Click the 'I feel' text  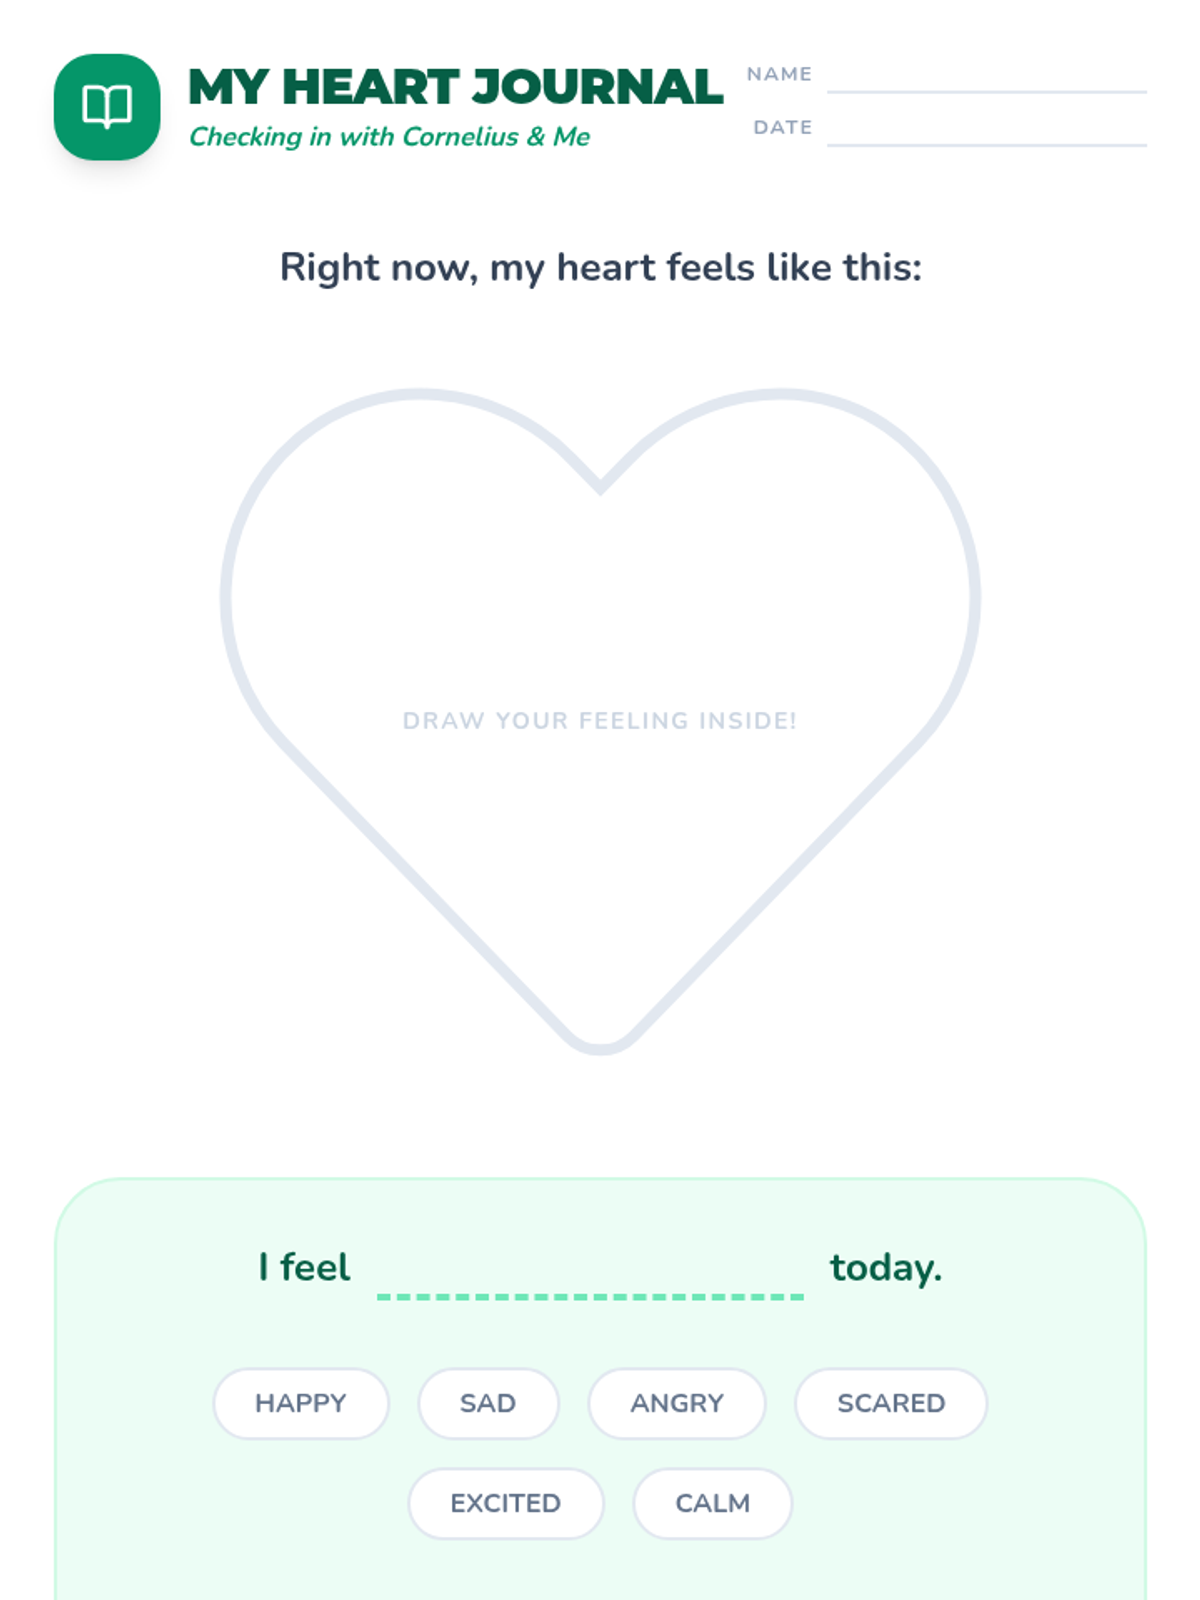(304, 1267)
